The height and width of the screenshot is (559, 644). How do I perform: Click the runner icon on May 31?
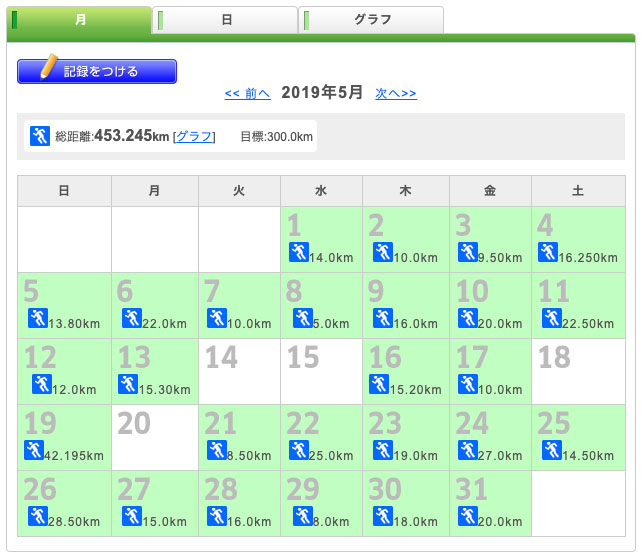(468, 516)
